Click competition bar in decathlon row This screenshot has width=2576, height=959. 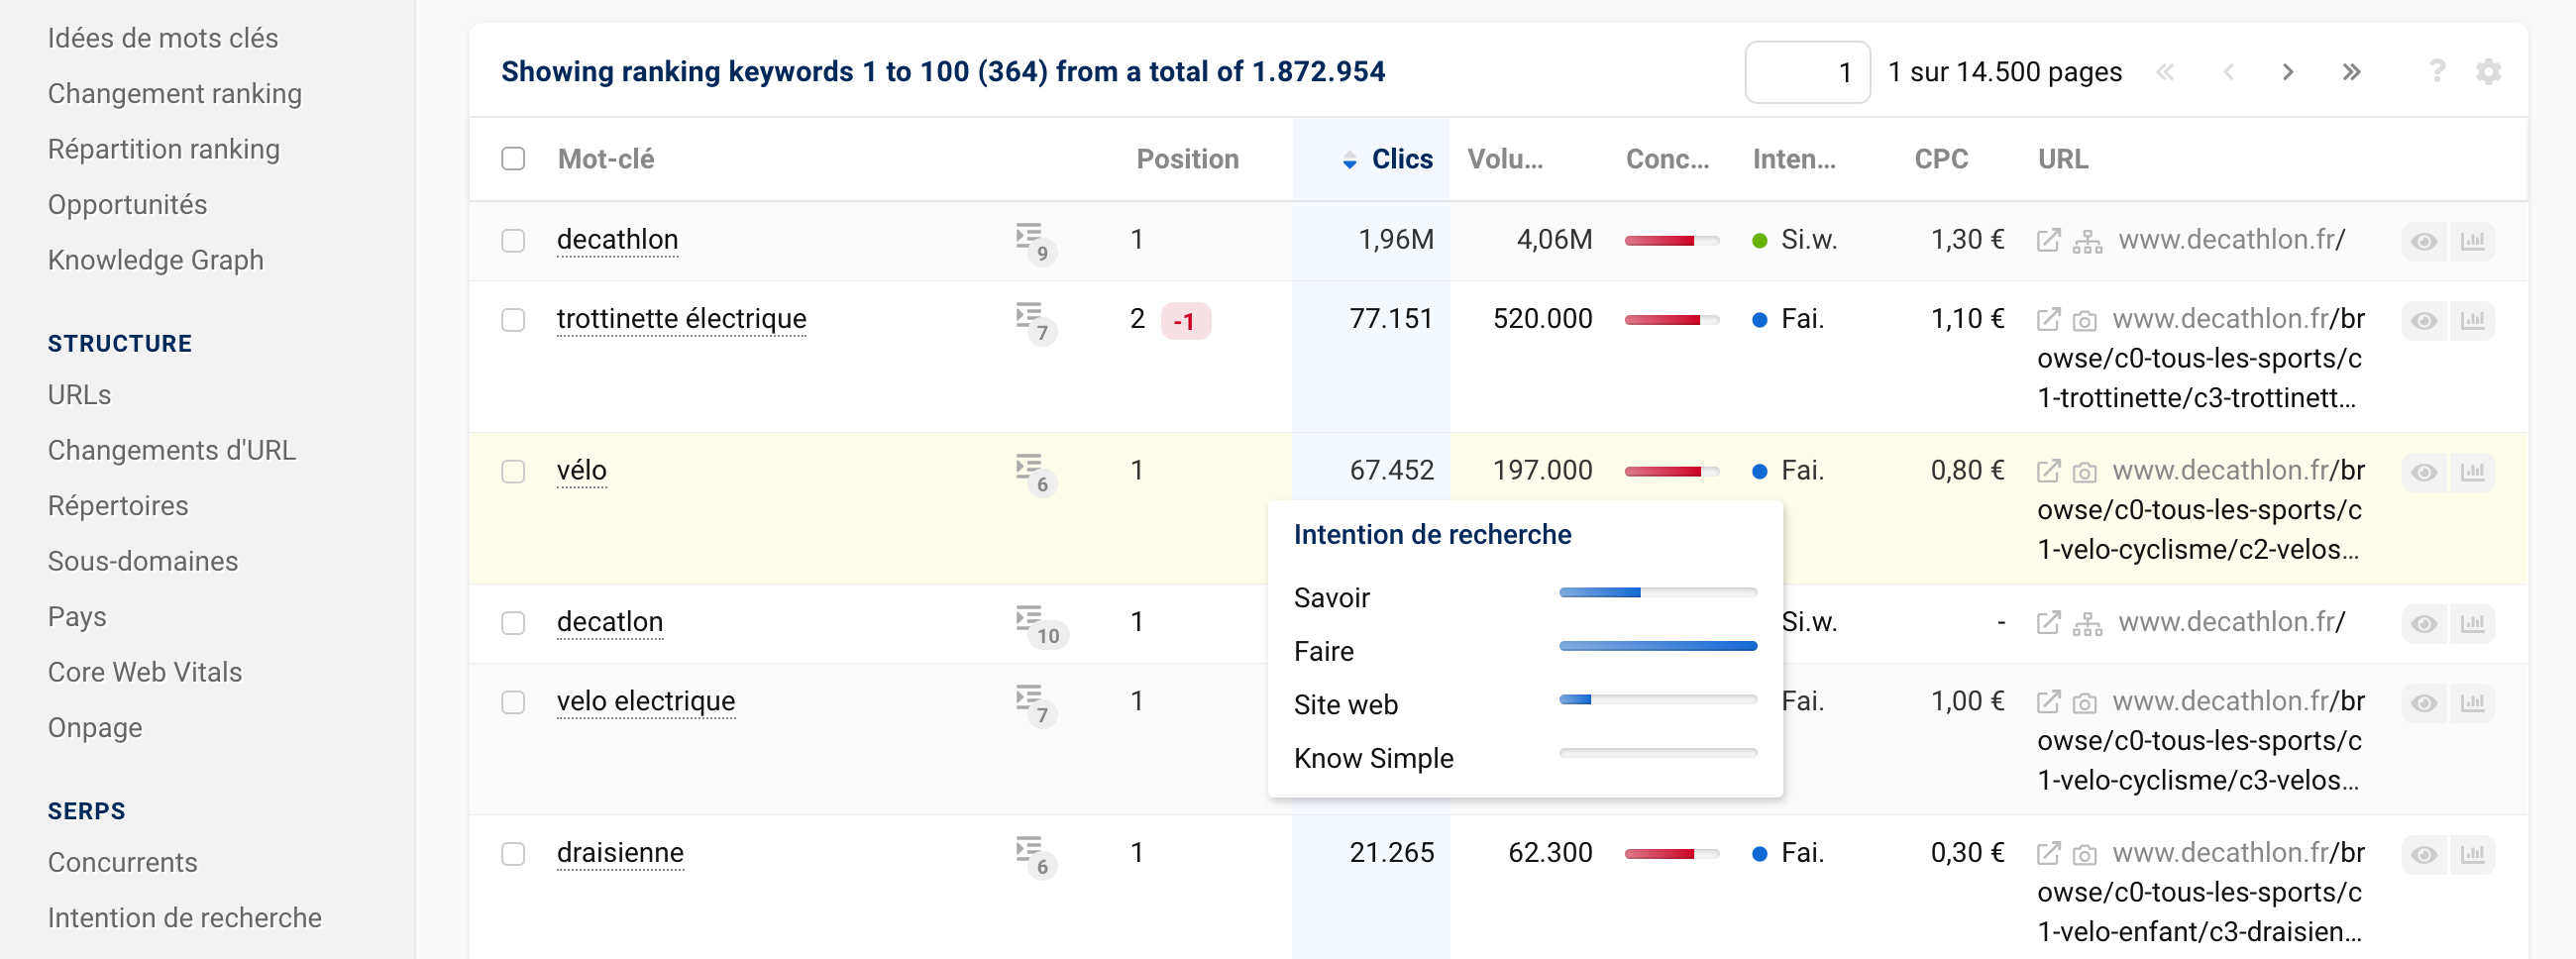tap(1671, 241)
